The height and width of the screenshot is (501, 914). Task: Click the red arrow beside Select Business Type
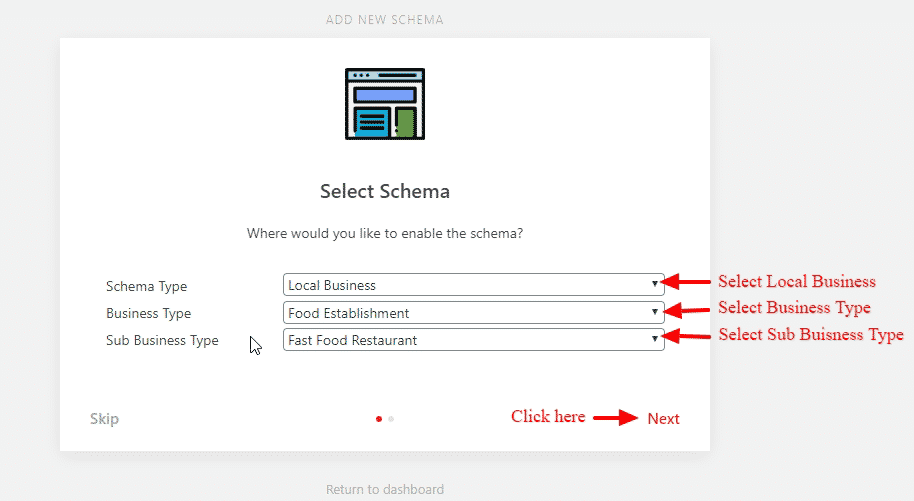[686, 310]
